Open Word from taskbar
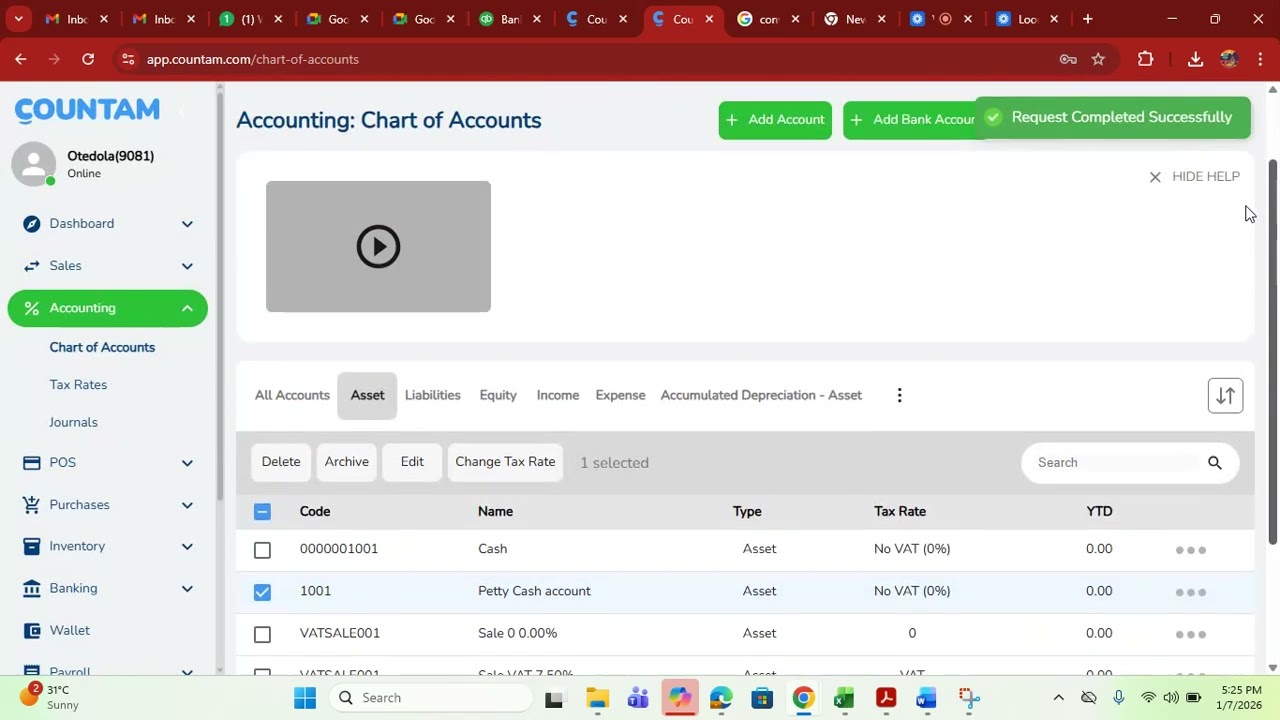 (x=926, y=698)
